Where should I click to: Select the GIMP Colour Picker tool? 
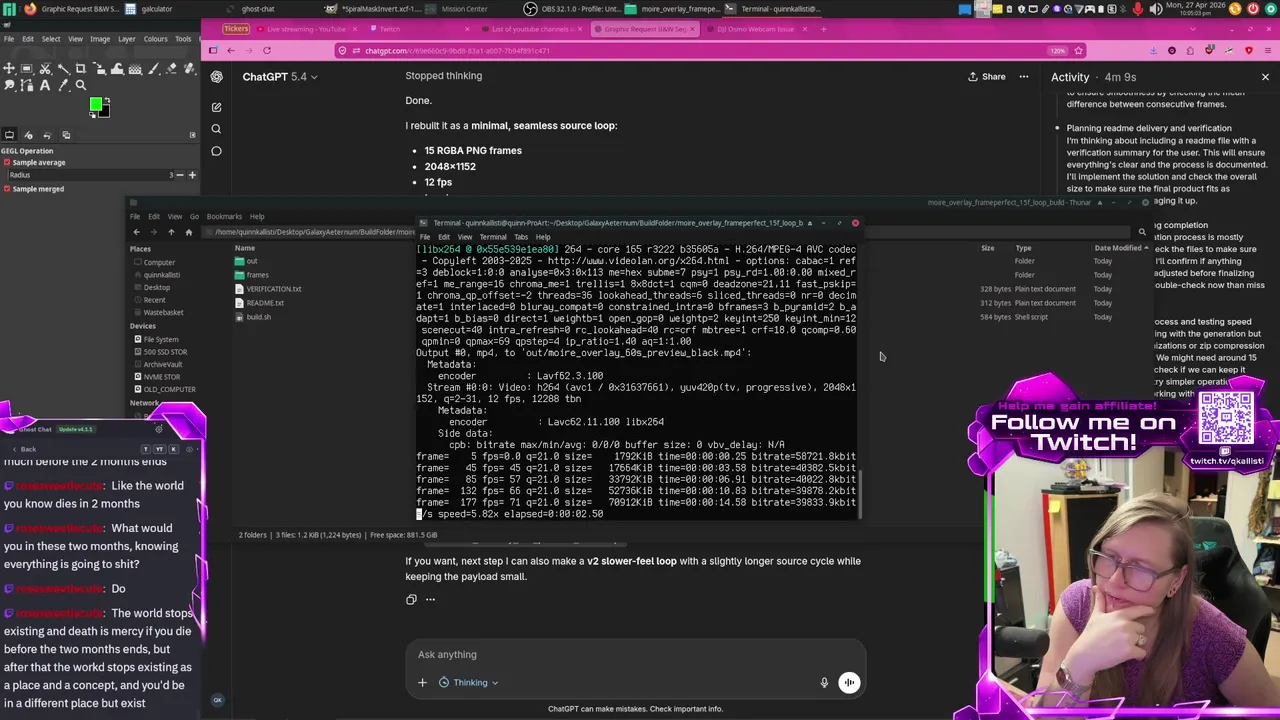tap(63, 86)
